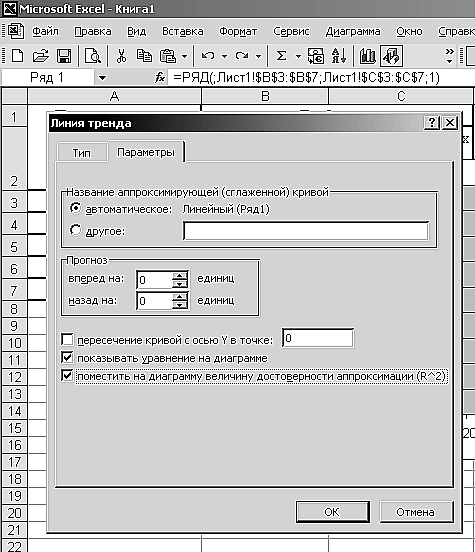Open the Undo history dropdown arrow
475x552 pixels.
coord(224,56)
